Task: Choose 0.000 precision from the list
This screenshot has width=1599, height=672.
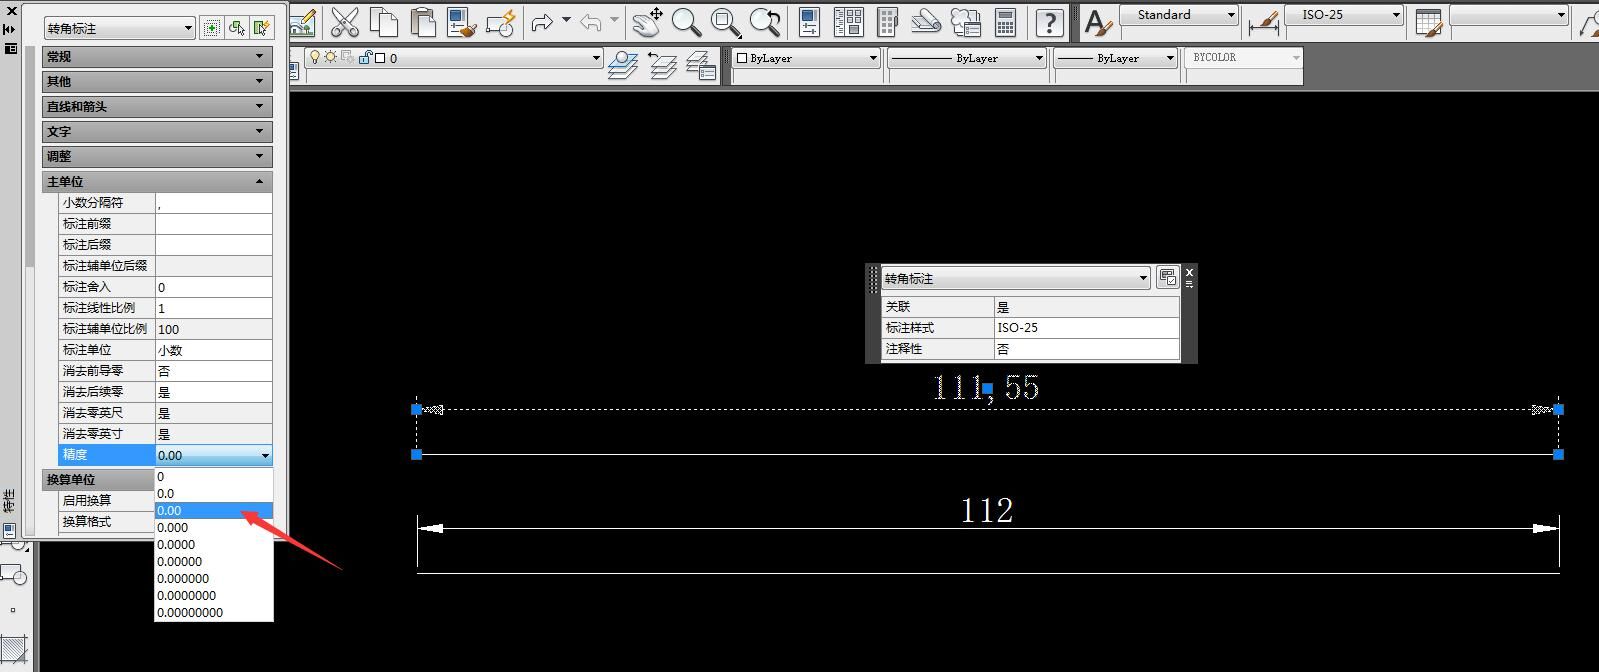Action: pyautogui.click(x=173, y=527)
